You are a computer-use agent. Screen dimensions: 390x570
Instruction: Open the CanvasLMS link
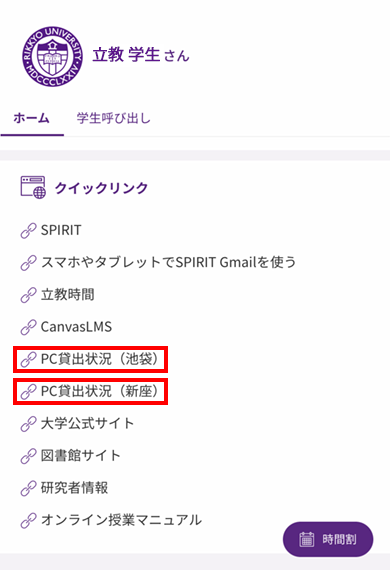pyautogui.click(x=76, y=327)
